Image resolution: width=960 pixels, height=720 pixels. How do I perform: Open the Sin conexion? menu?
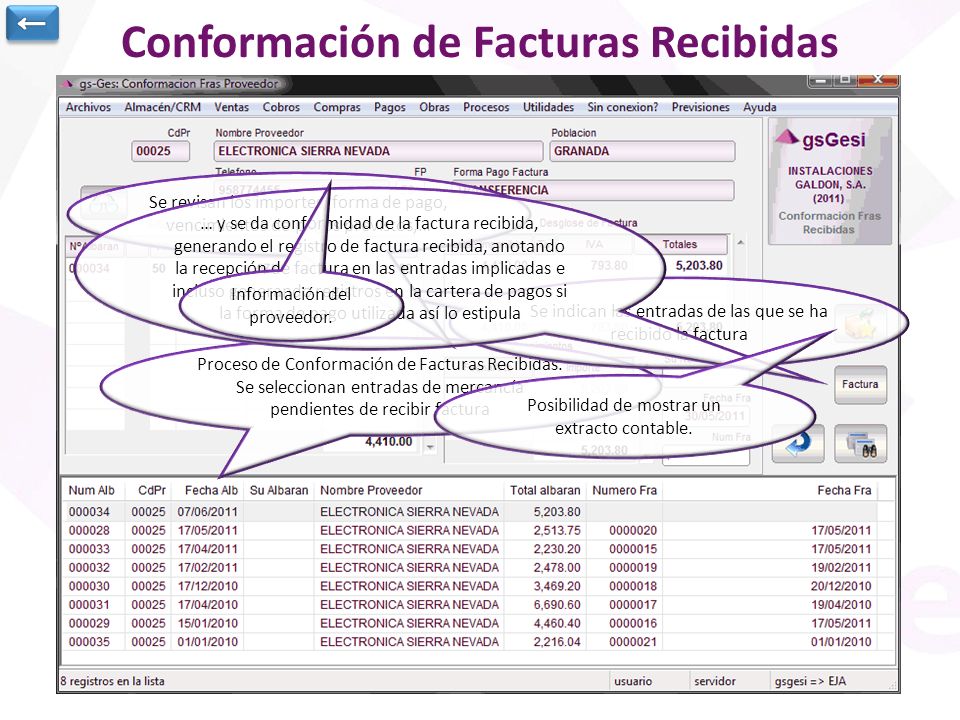(623, 107)
